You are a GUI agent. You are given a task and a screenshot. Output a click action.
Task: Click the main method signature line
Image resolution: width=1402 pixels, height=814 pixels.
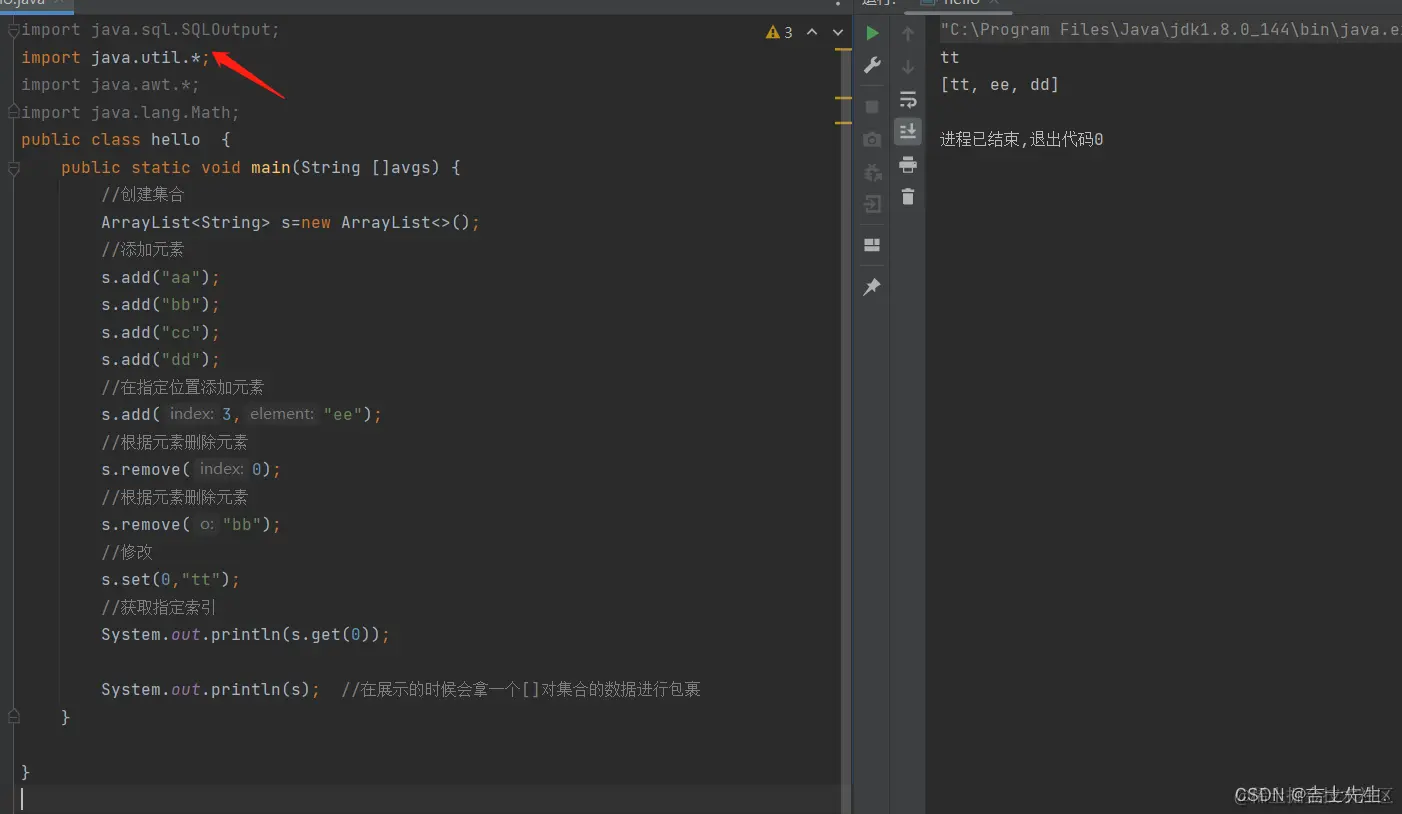[x=261, y=168]
